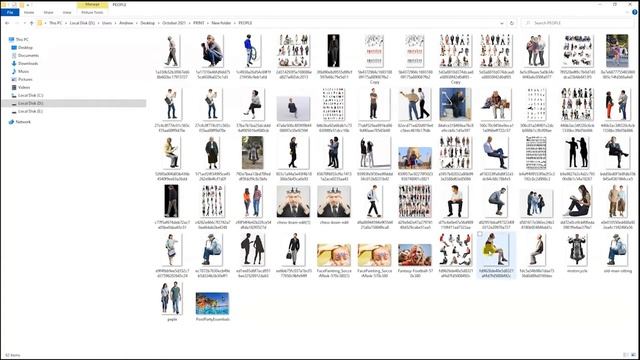The image size is (640, 360).
Task: Switch to Details view icon in status bar
Action: tap(626, 355)
